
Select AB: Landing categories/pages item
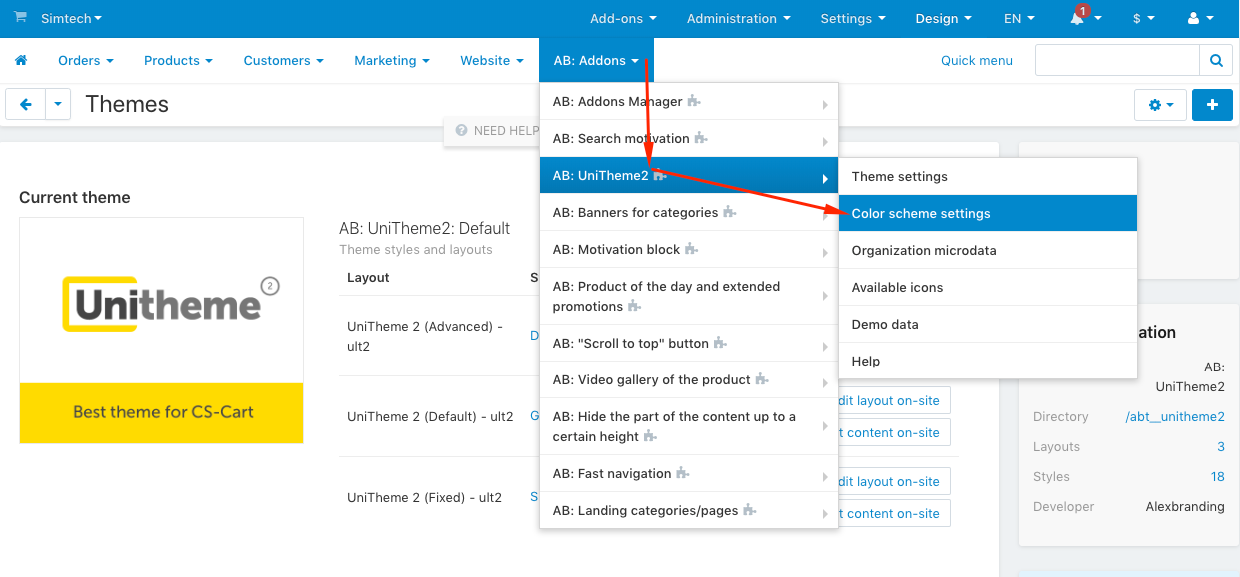[689, 510]
